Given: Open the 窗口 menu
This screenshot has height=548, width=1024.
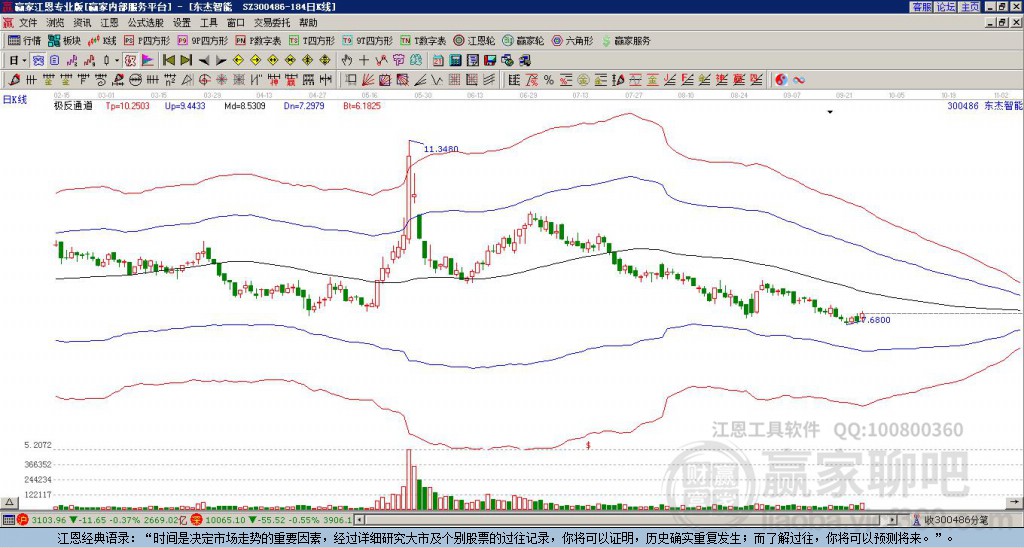Looking at the screenshot, I should (x=236, y=23).
